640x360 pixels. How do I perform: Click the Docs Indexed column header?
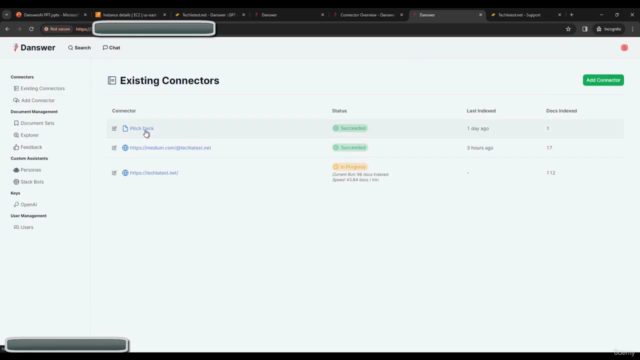(x=561, y=111)
